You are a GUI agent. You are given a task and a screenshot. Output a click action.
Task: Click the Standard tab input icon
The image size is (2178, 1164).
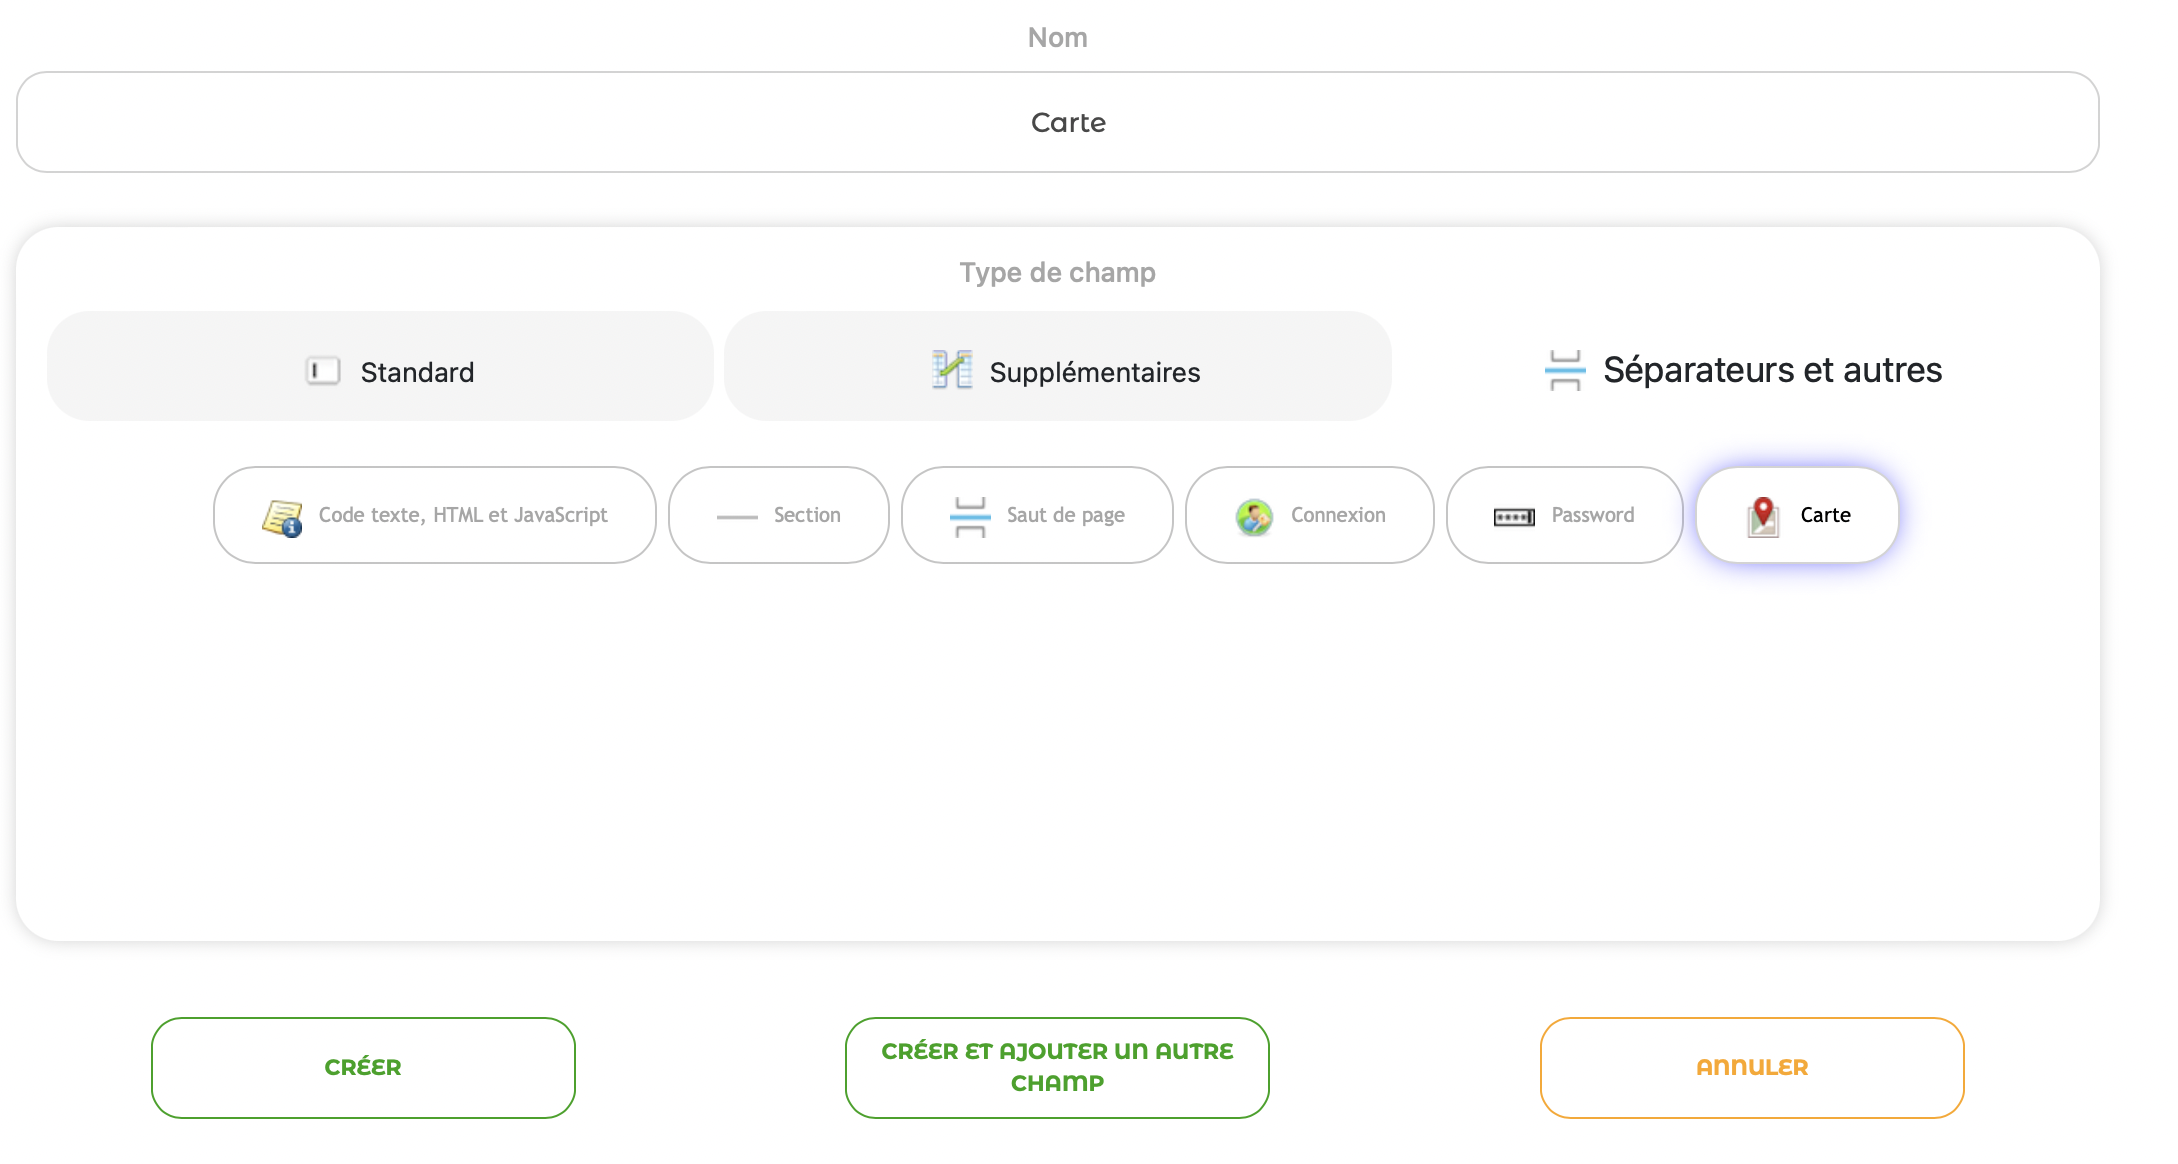tap(323, 371)
